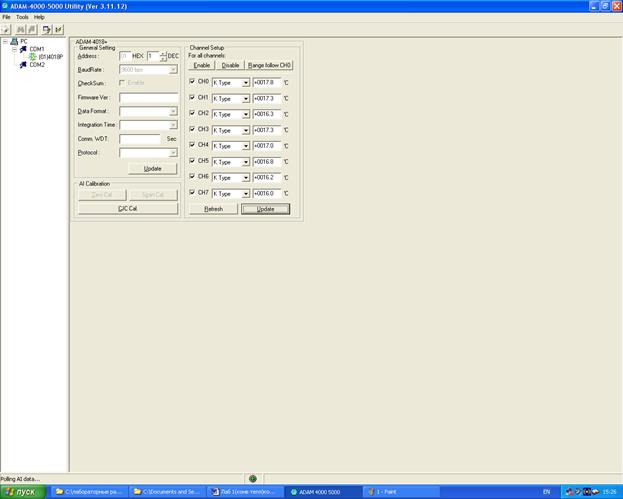623x499 pixels.
Task: Toggle the CH3 channel checkbox
Action: tap(192, 129)
